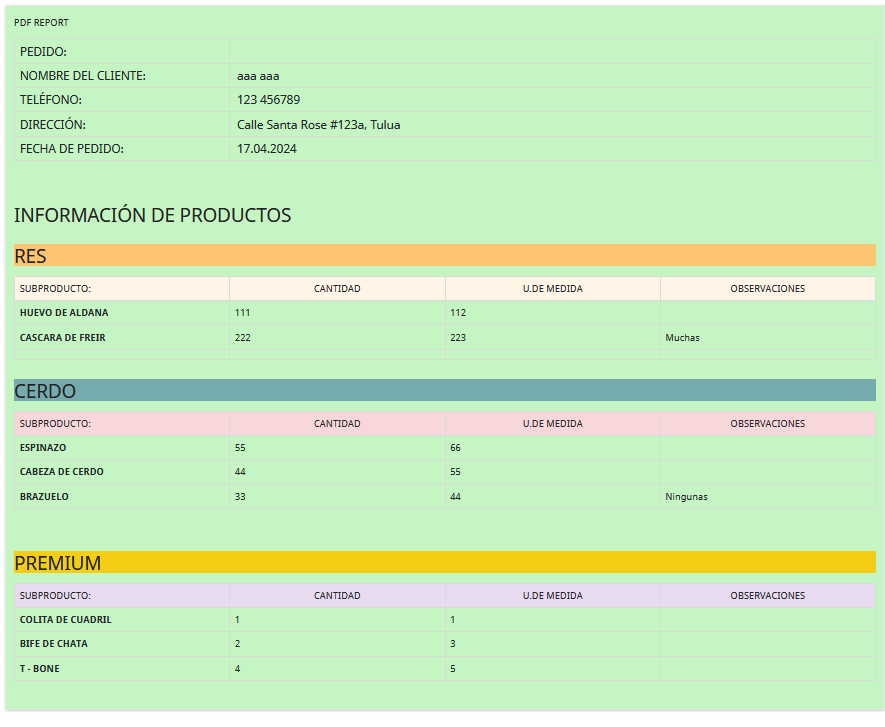Click the phone number 123 456789
Image resolution: width=885 pixels, height=727 pixels.
click(268, 100)
